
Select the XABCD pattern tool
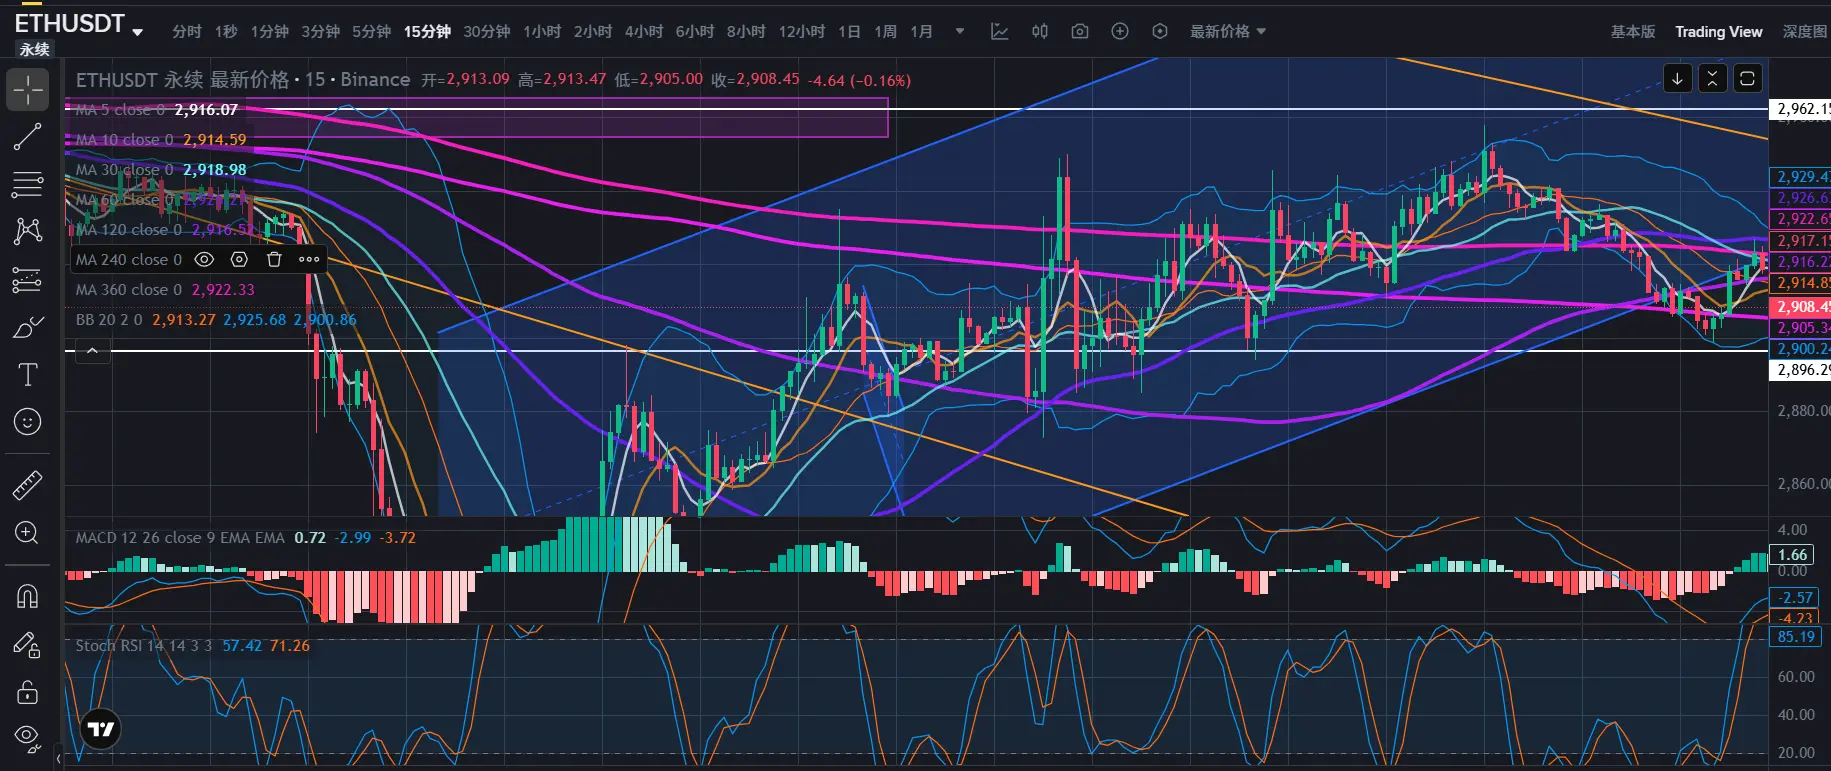tap(28, 231)
